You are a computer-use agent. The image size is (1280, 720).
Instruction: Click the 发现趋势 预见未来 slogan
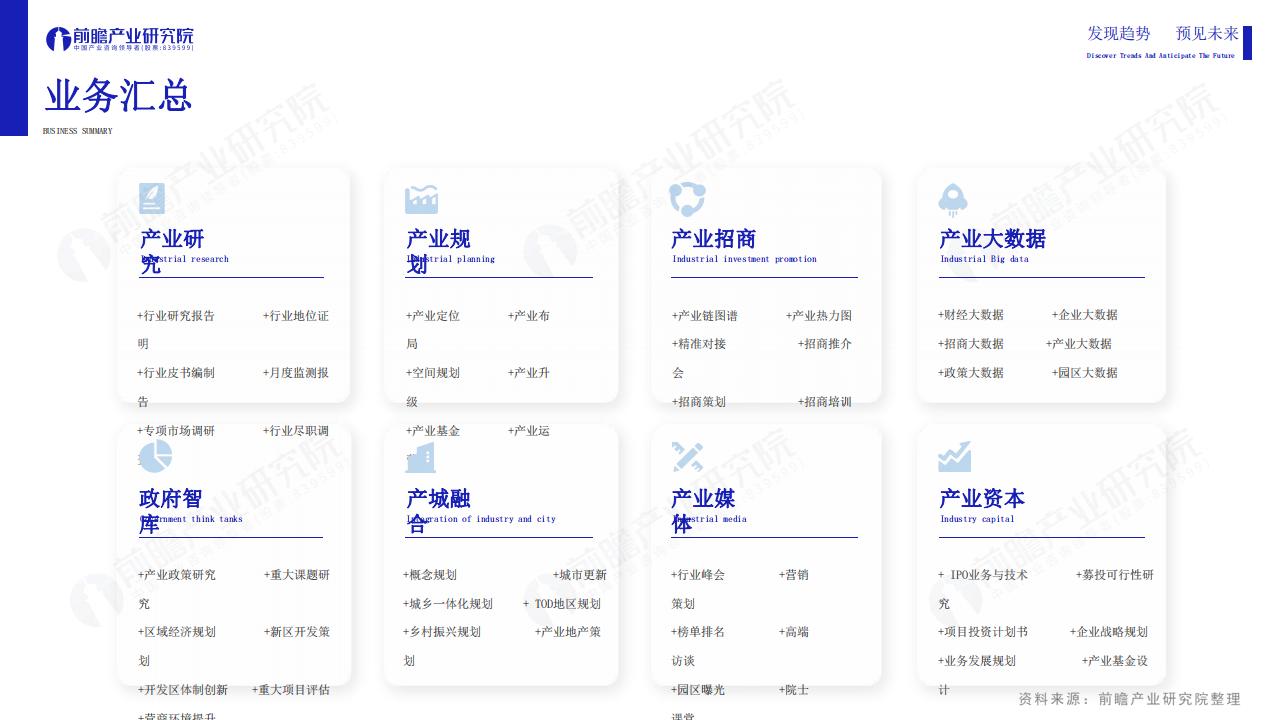click(x=1162, y=34)
